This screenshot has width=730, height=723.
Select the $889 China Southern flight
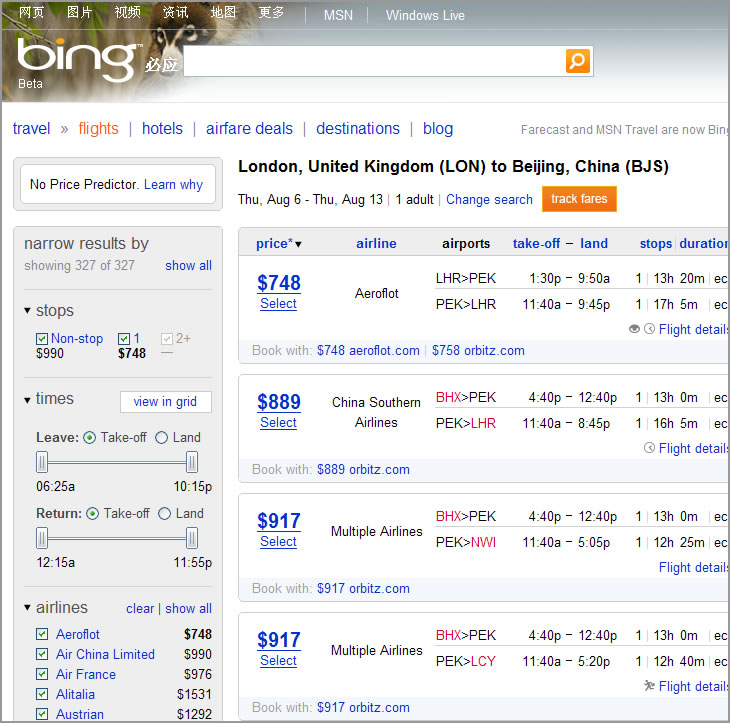coord(278,422)
